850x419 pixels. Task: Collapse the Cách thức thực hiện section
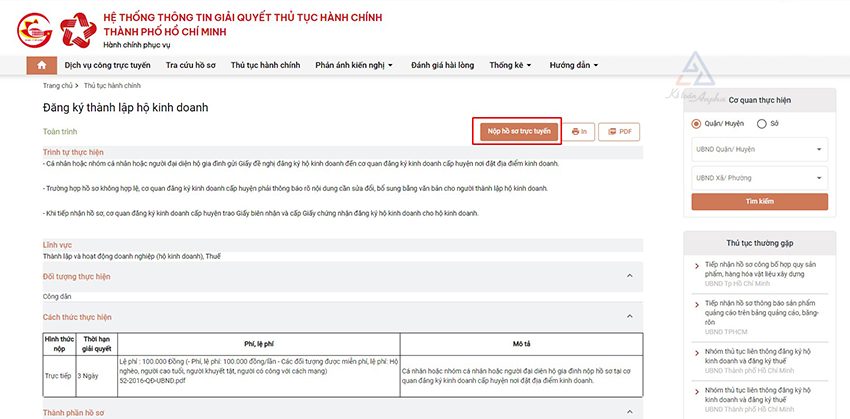pos(629,317)
